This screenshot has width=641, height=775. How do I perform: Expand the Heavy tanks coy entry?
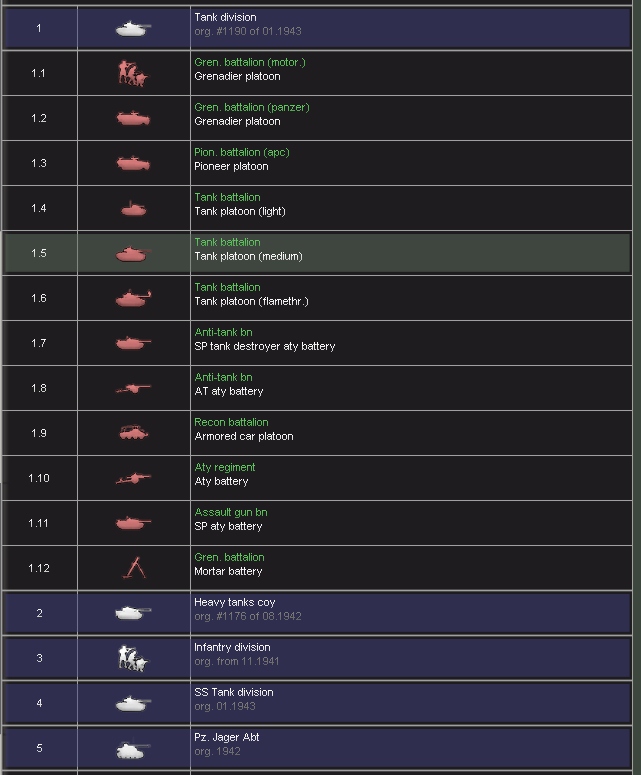pyautogui.click(x=39, y=613)
